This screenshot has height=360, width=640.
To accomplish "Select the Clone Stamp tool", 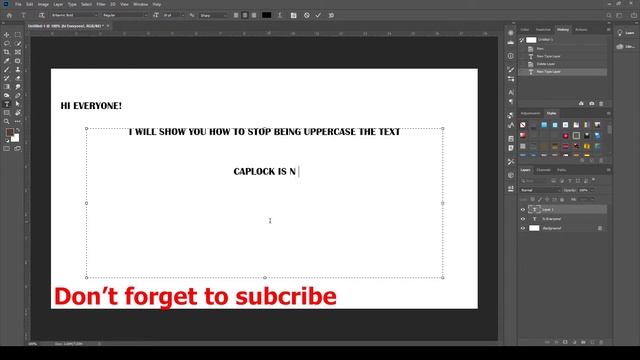I will tap(18, 69).
